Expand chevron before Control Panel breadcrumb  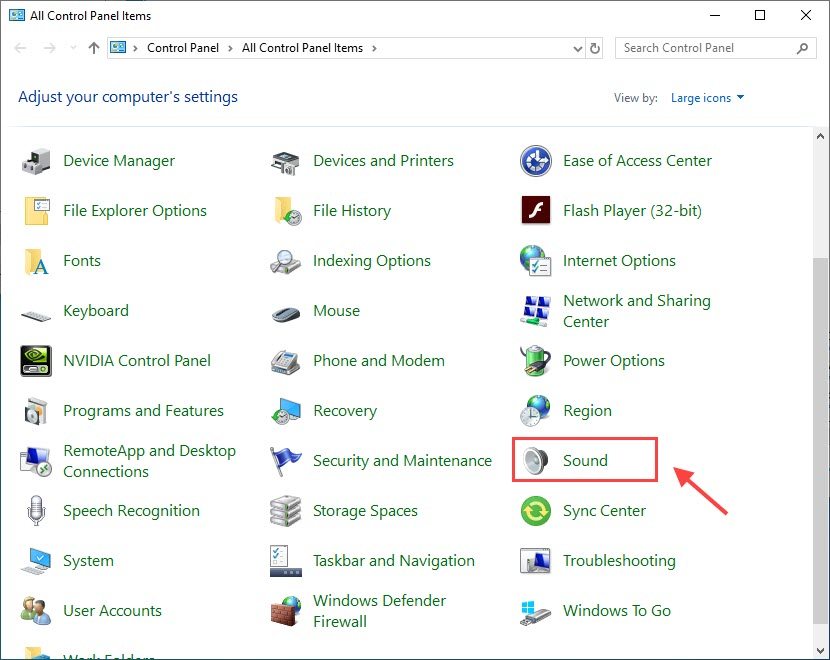click(136, 48)
